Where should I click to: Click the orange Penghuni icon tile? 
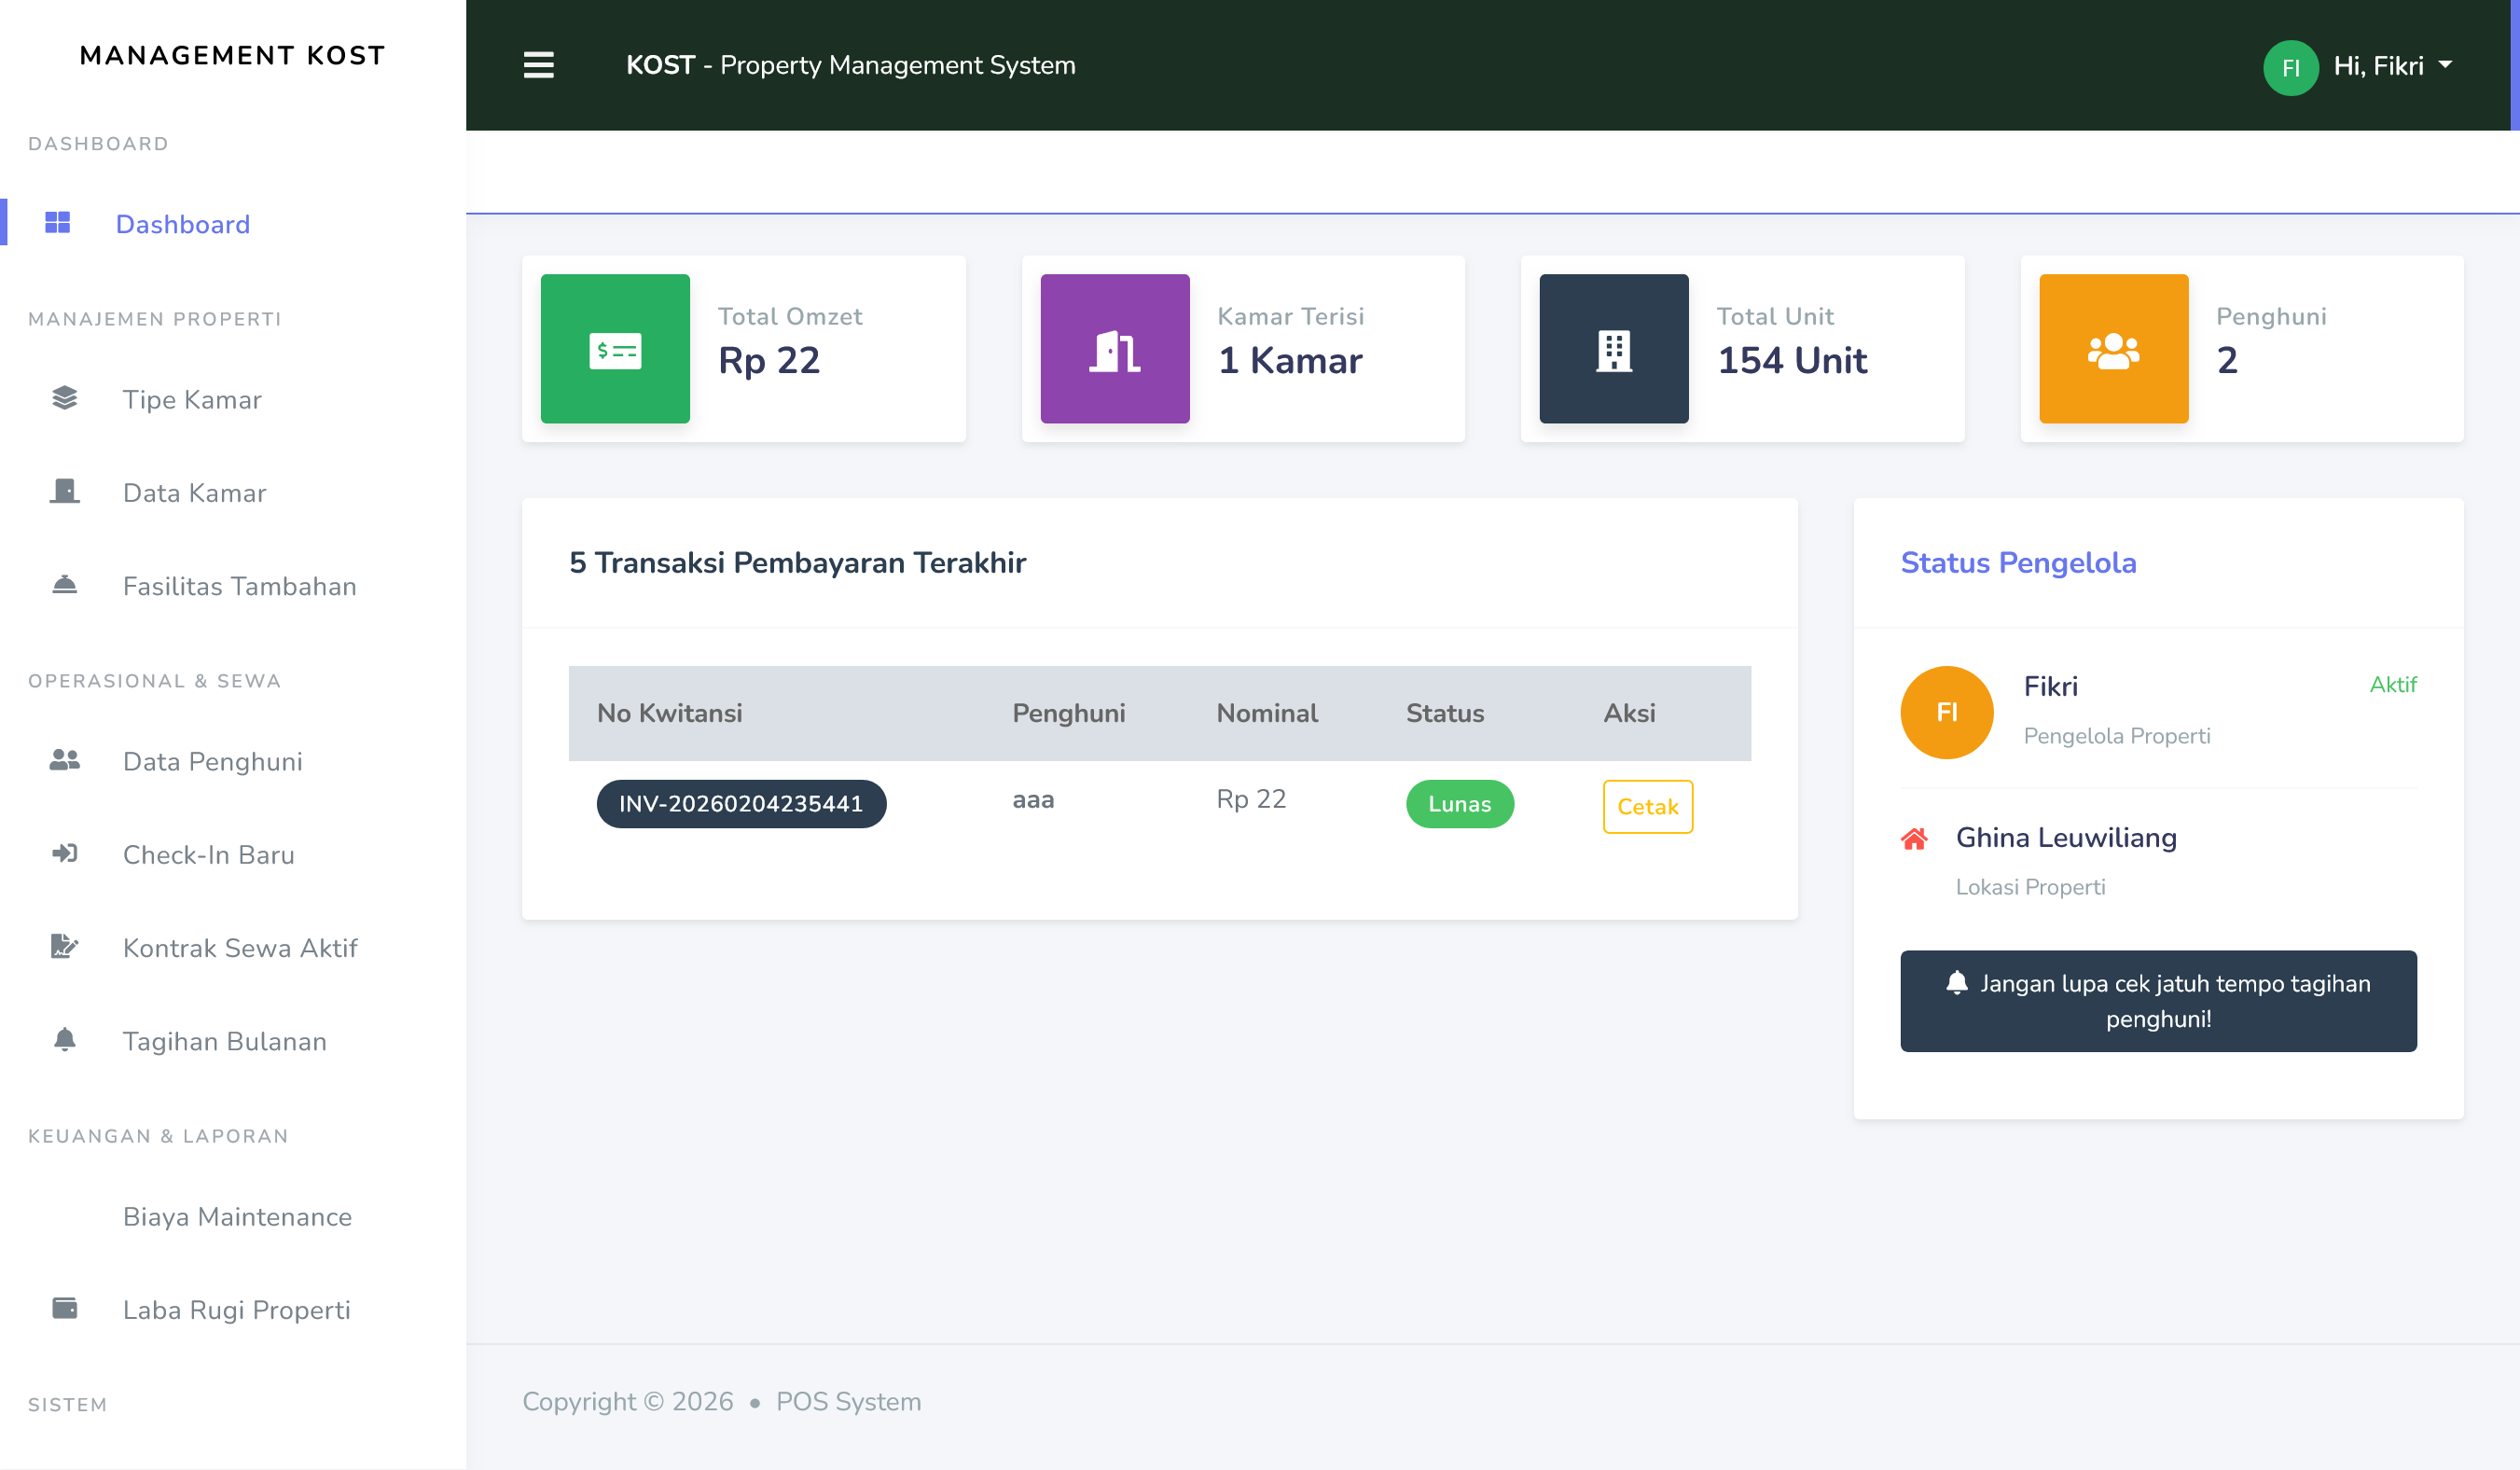(x=2113, y=349)
